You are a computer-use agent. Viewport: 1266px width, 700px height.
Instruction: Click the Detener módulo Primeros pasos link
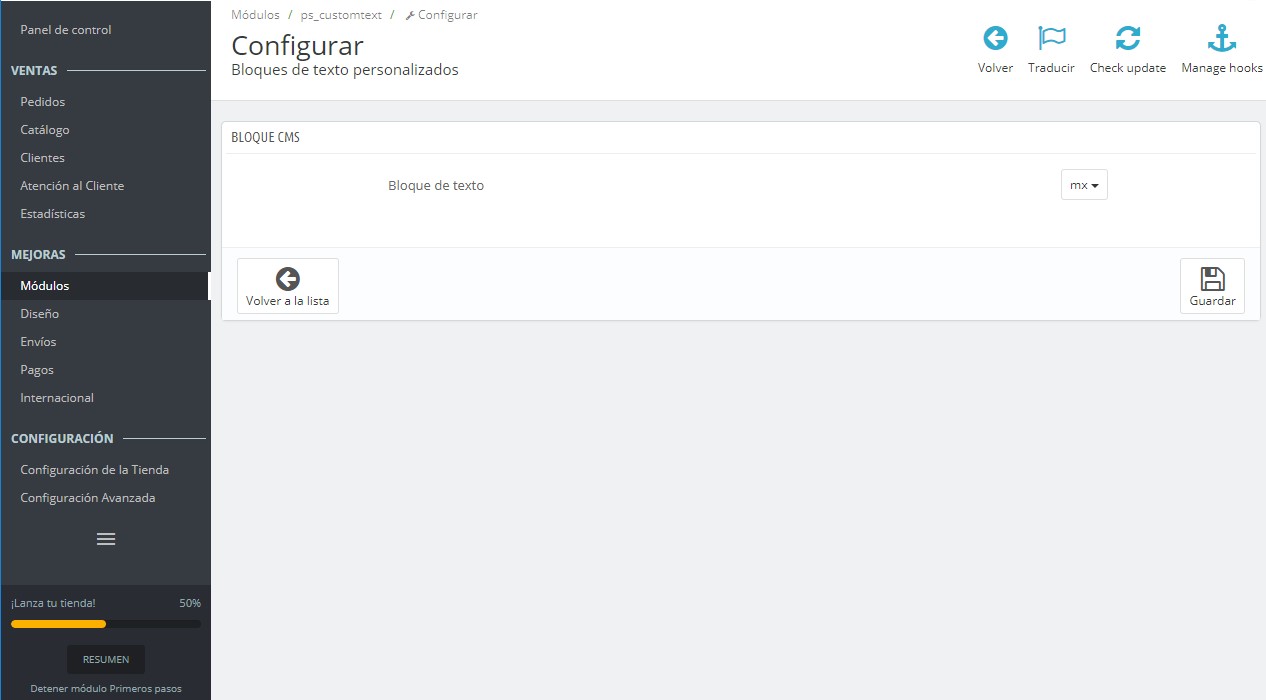point(106,689)
